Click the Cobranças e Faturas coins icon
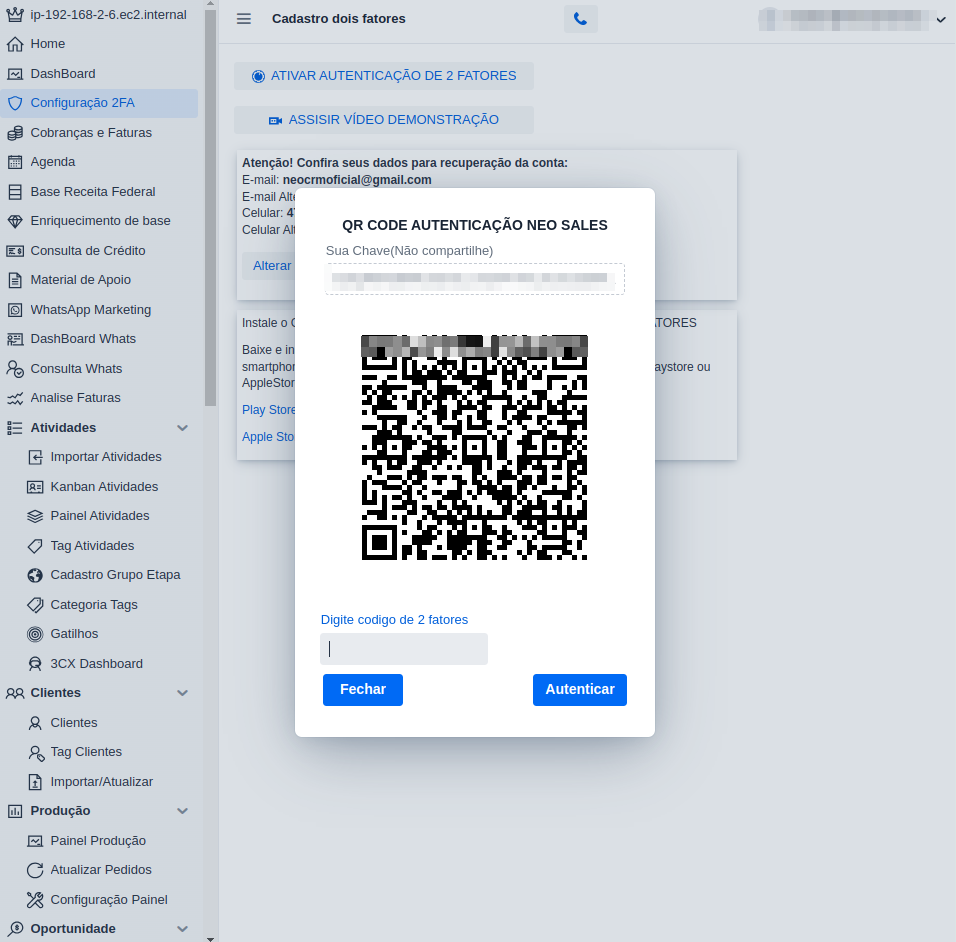The height and width of the screenshot is (942, 956). click(x=15, y=133)
